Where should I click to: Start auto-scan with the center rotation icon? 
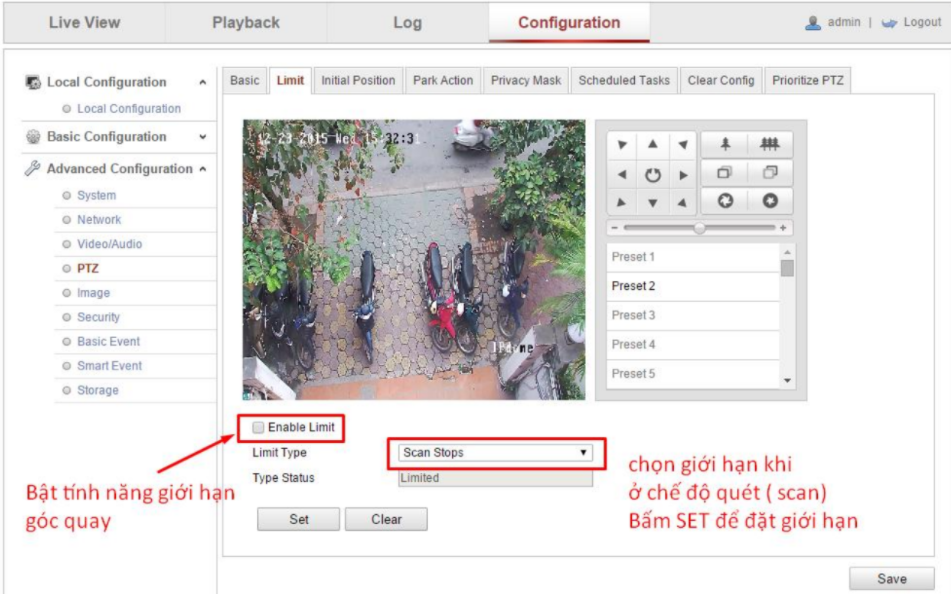pos(654,173)
